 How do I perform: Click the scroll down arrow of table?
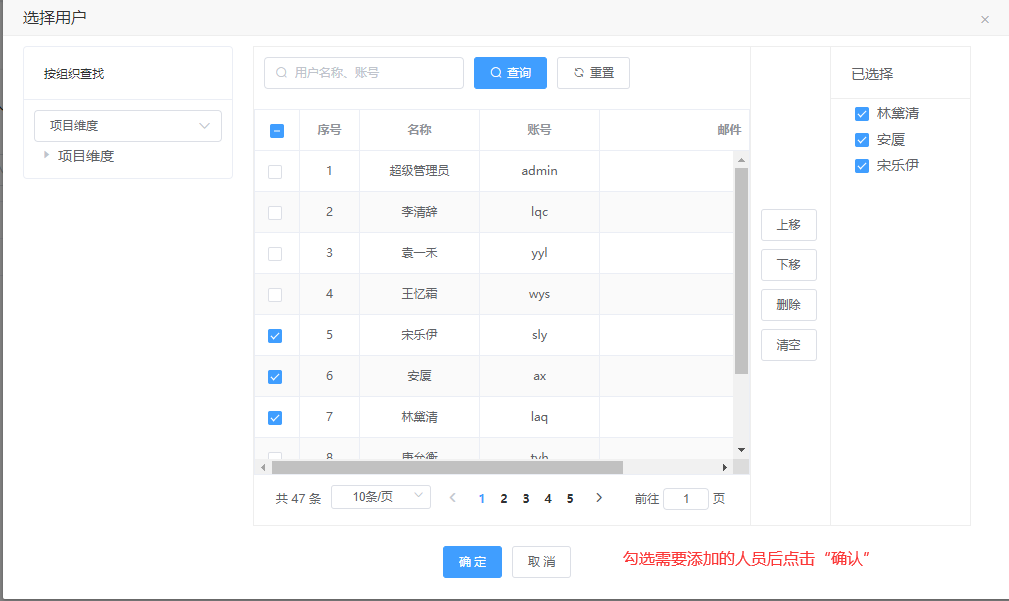[741, 450]
